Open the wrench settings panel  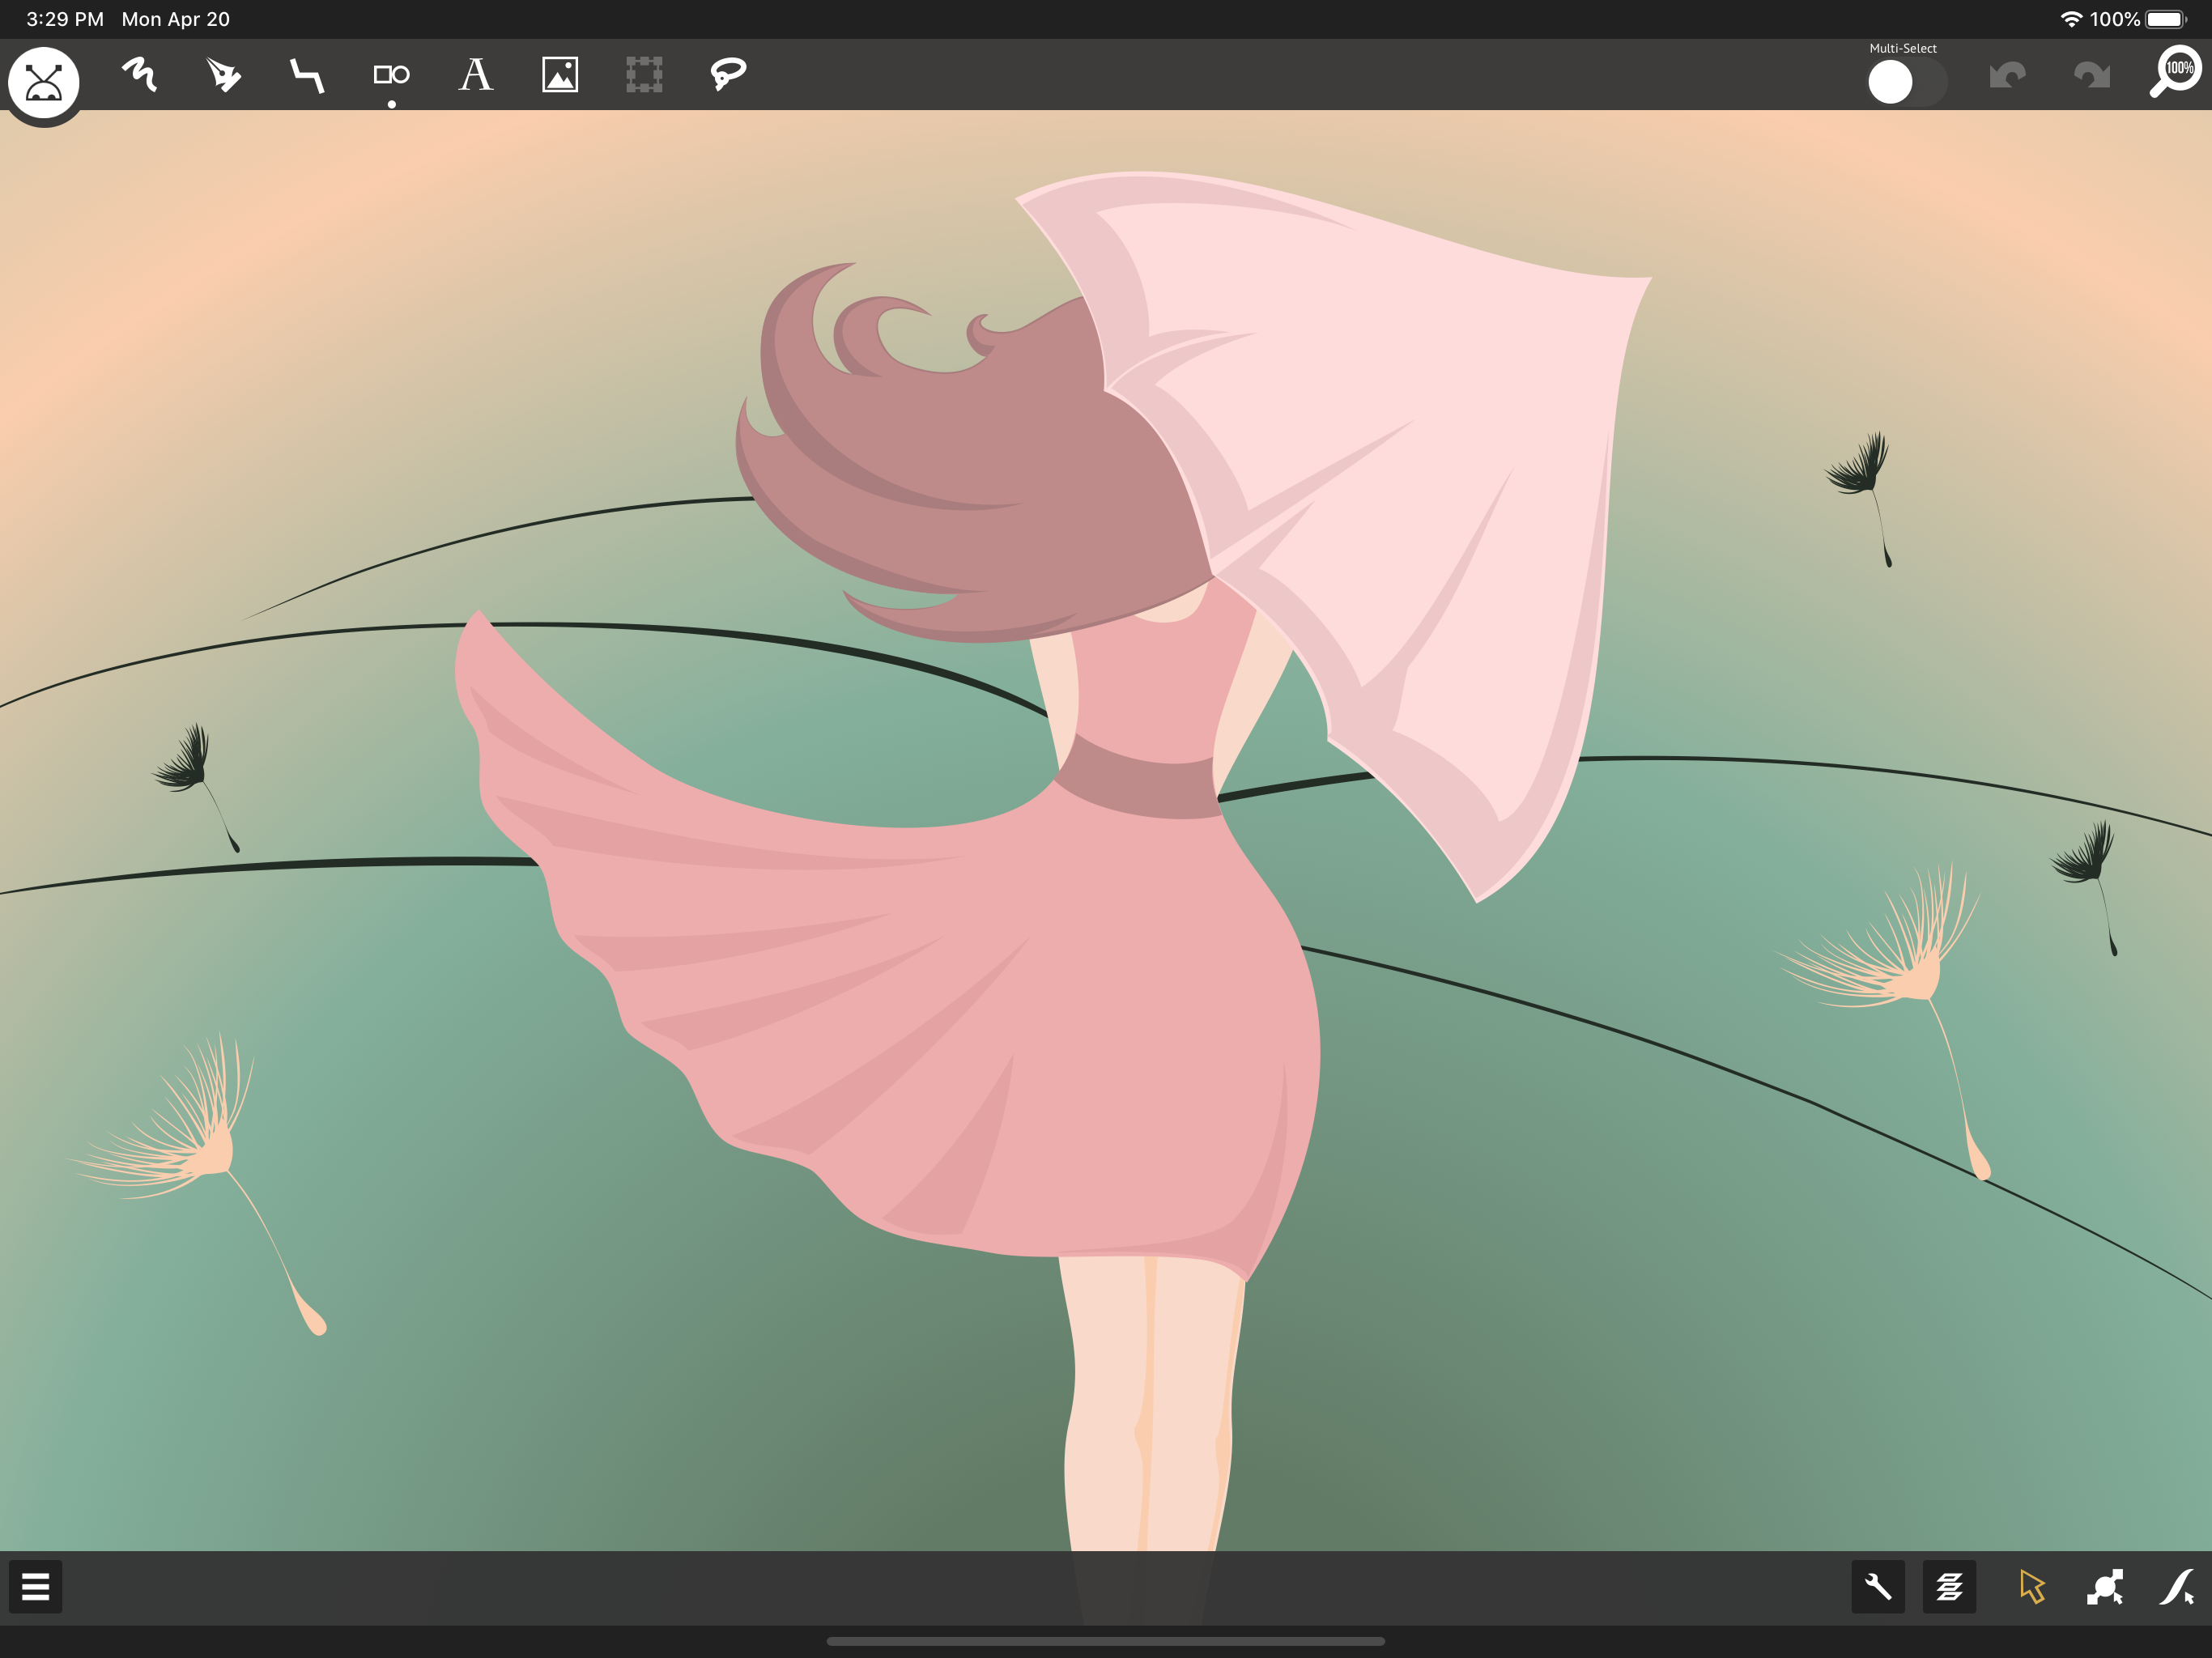click(x=1878, y=1587)
